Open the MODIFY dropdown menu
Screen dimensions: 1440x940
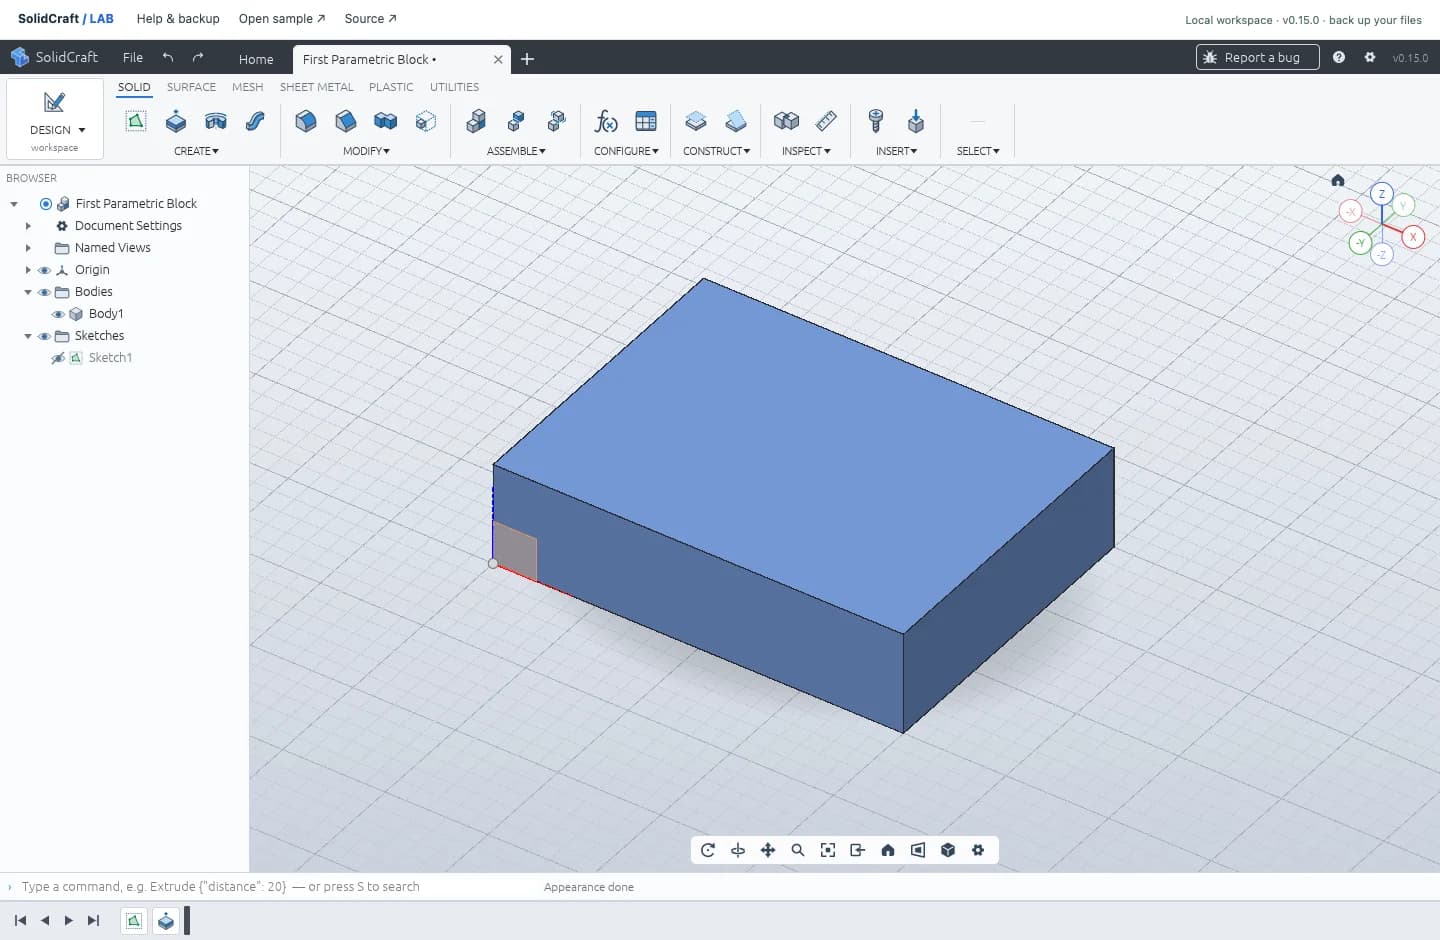[366, 151]
